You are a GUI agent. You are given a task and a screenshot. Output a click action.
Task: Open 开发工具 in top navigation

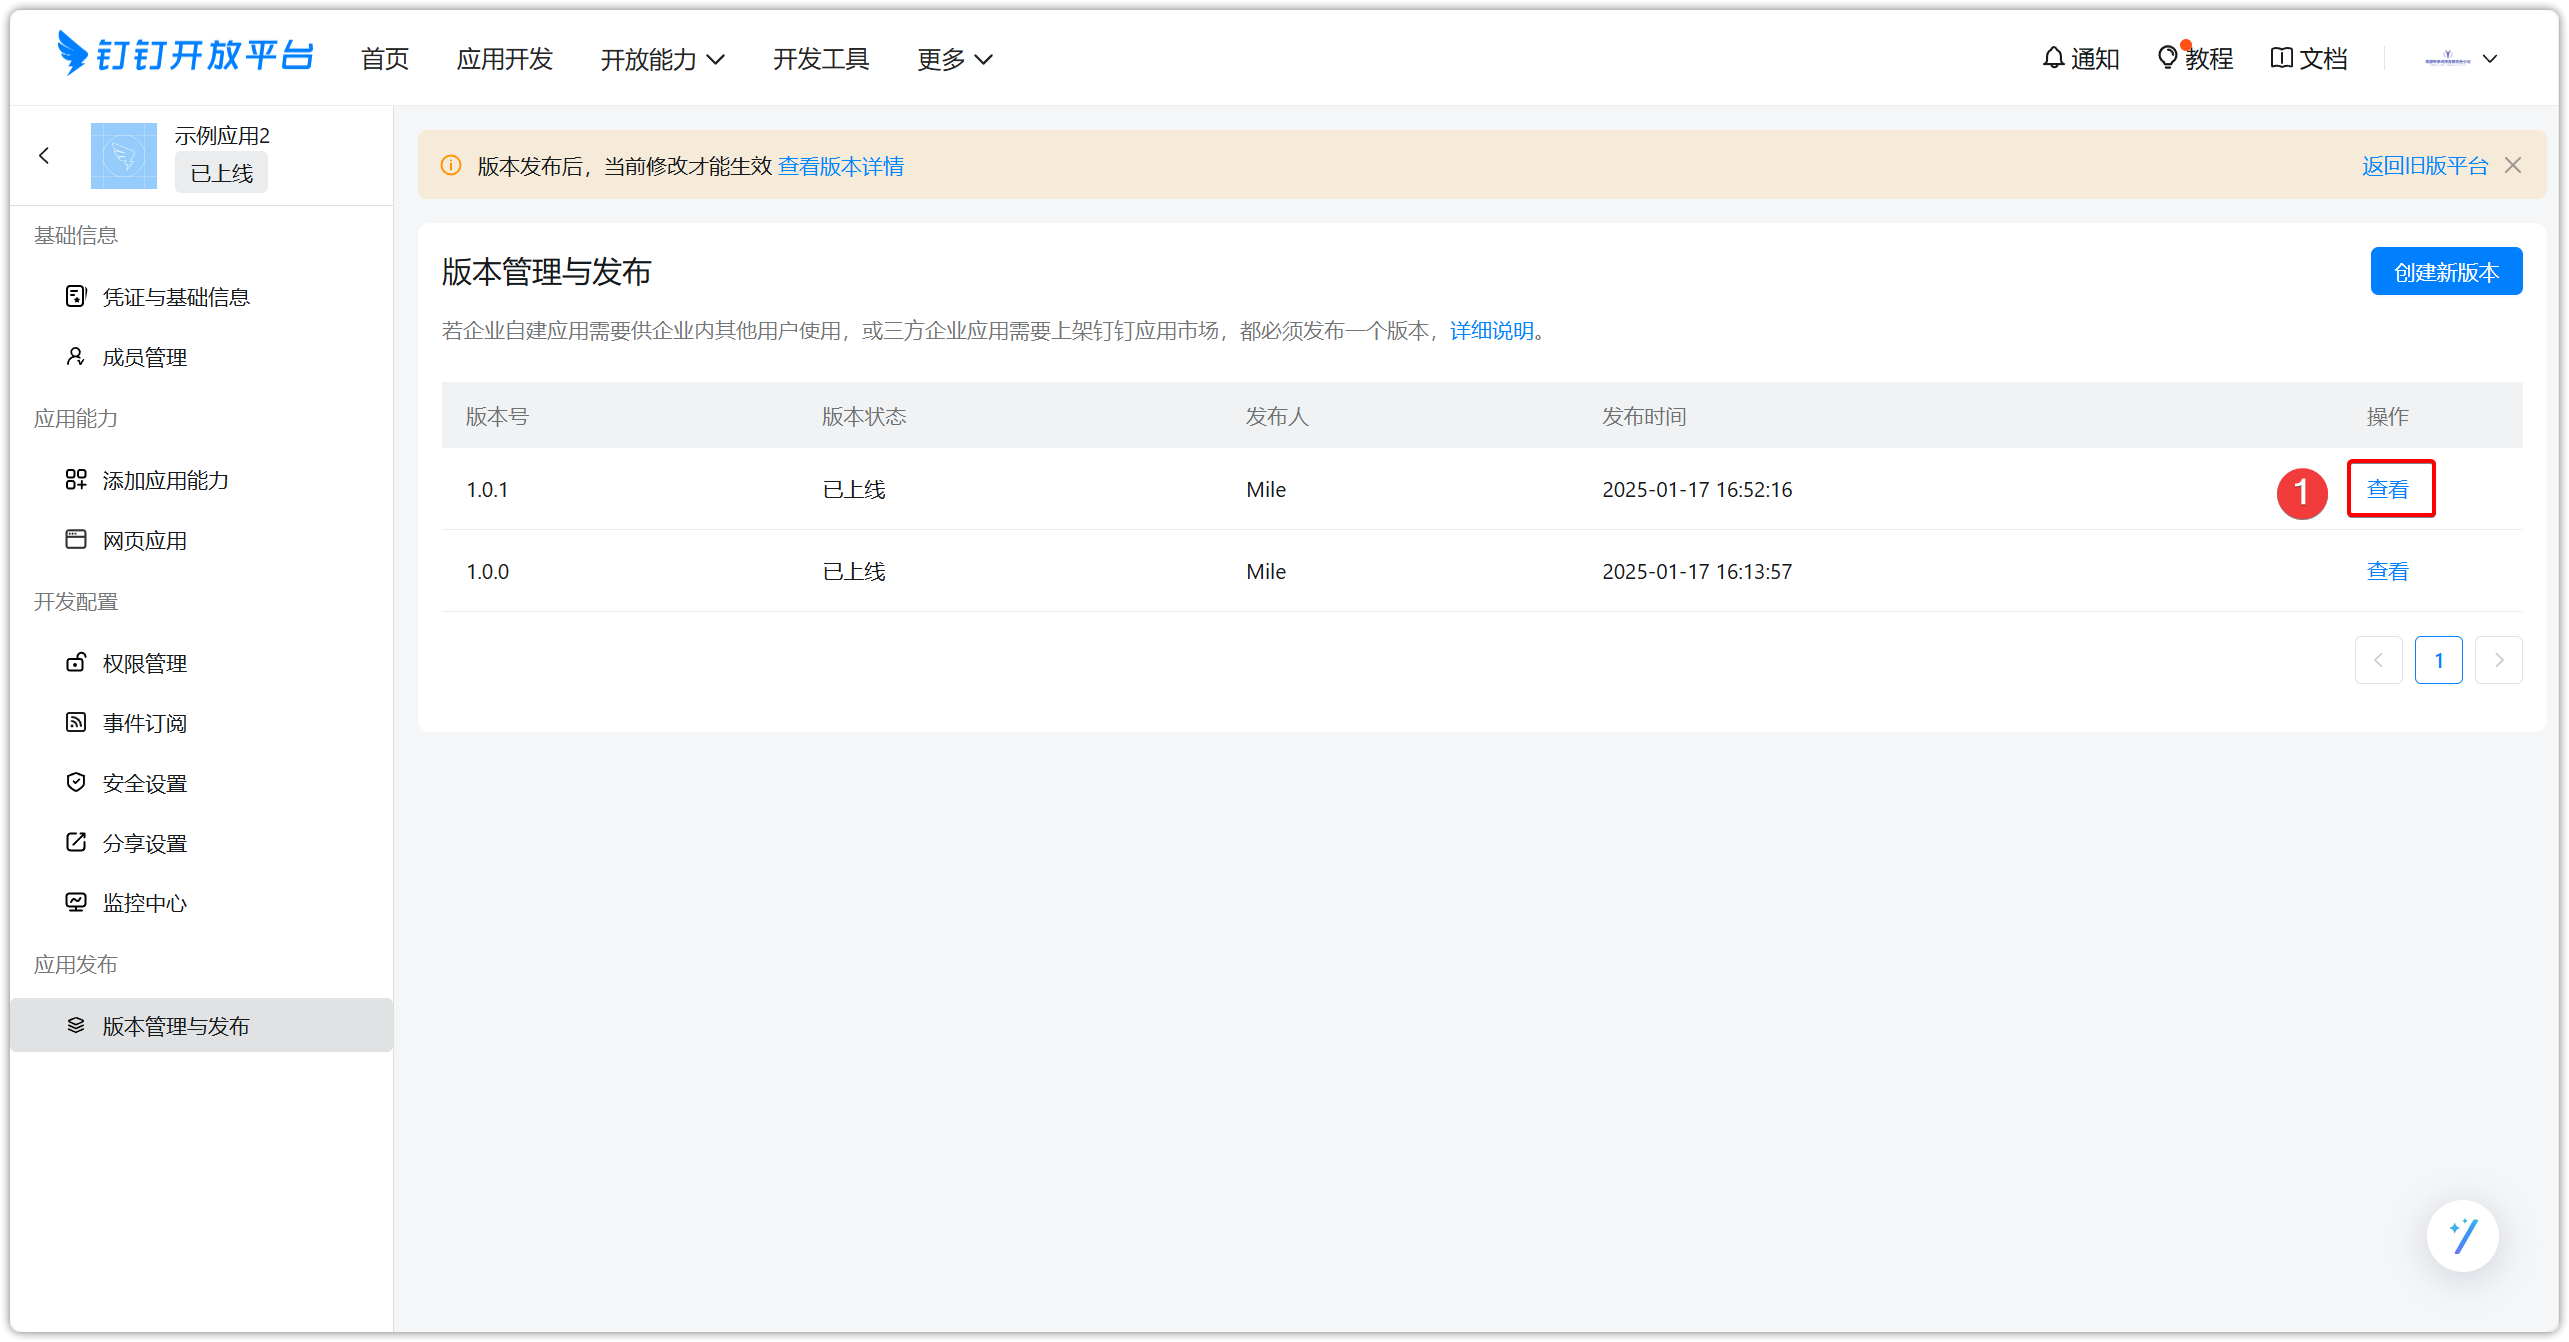(821, 59)
